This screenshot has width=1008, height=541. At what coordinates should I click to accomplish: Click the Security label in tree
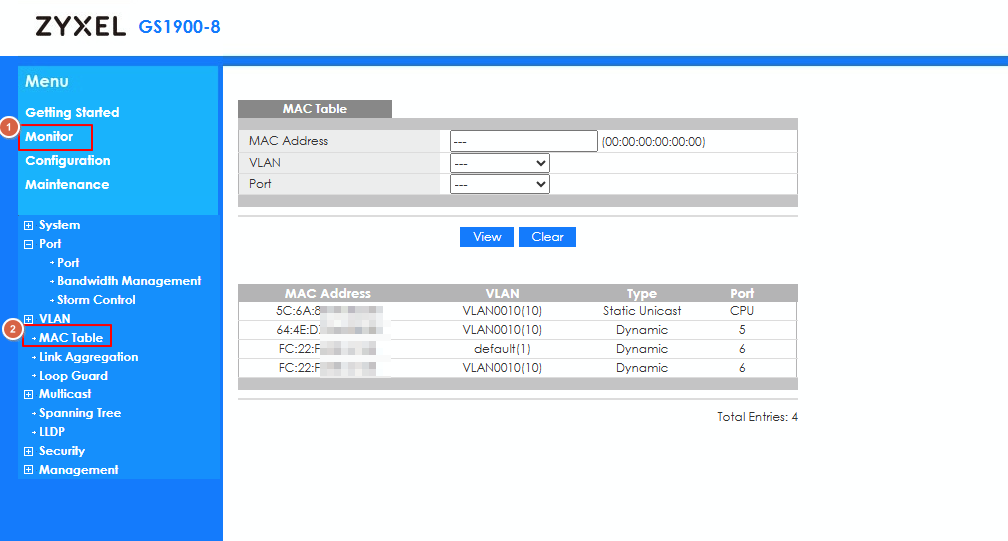[62, 451]
